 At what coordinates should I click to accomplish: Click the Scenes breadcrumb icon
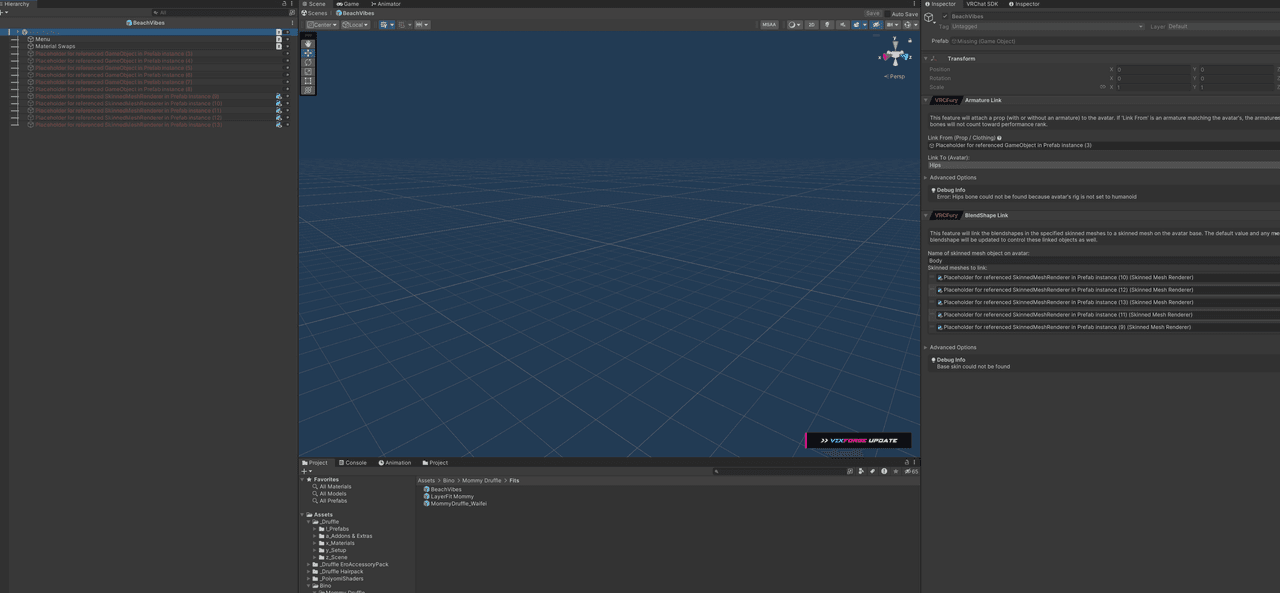(x=304, y=13)
